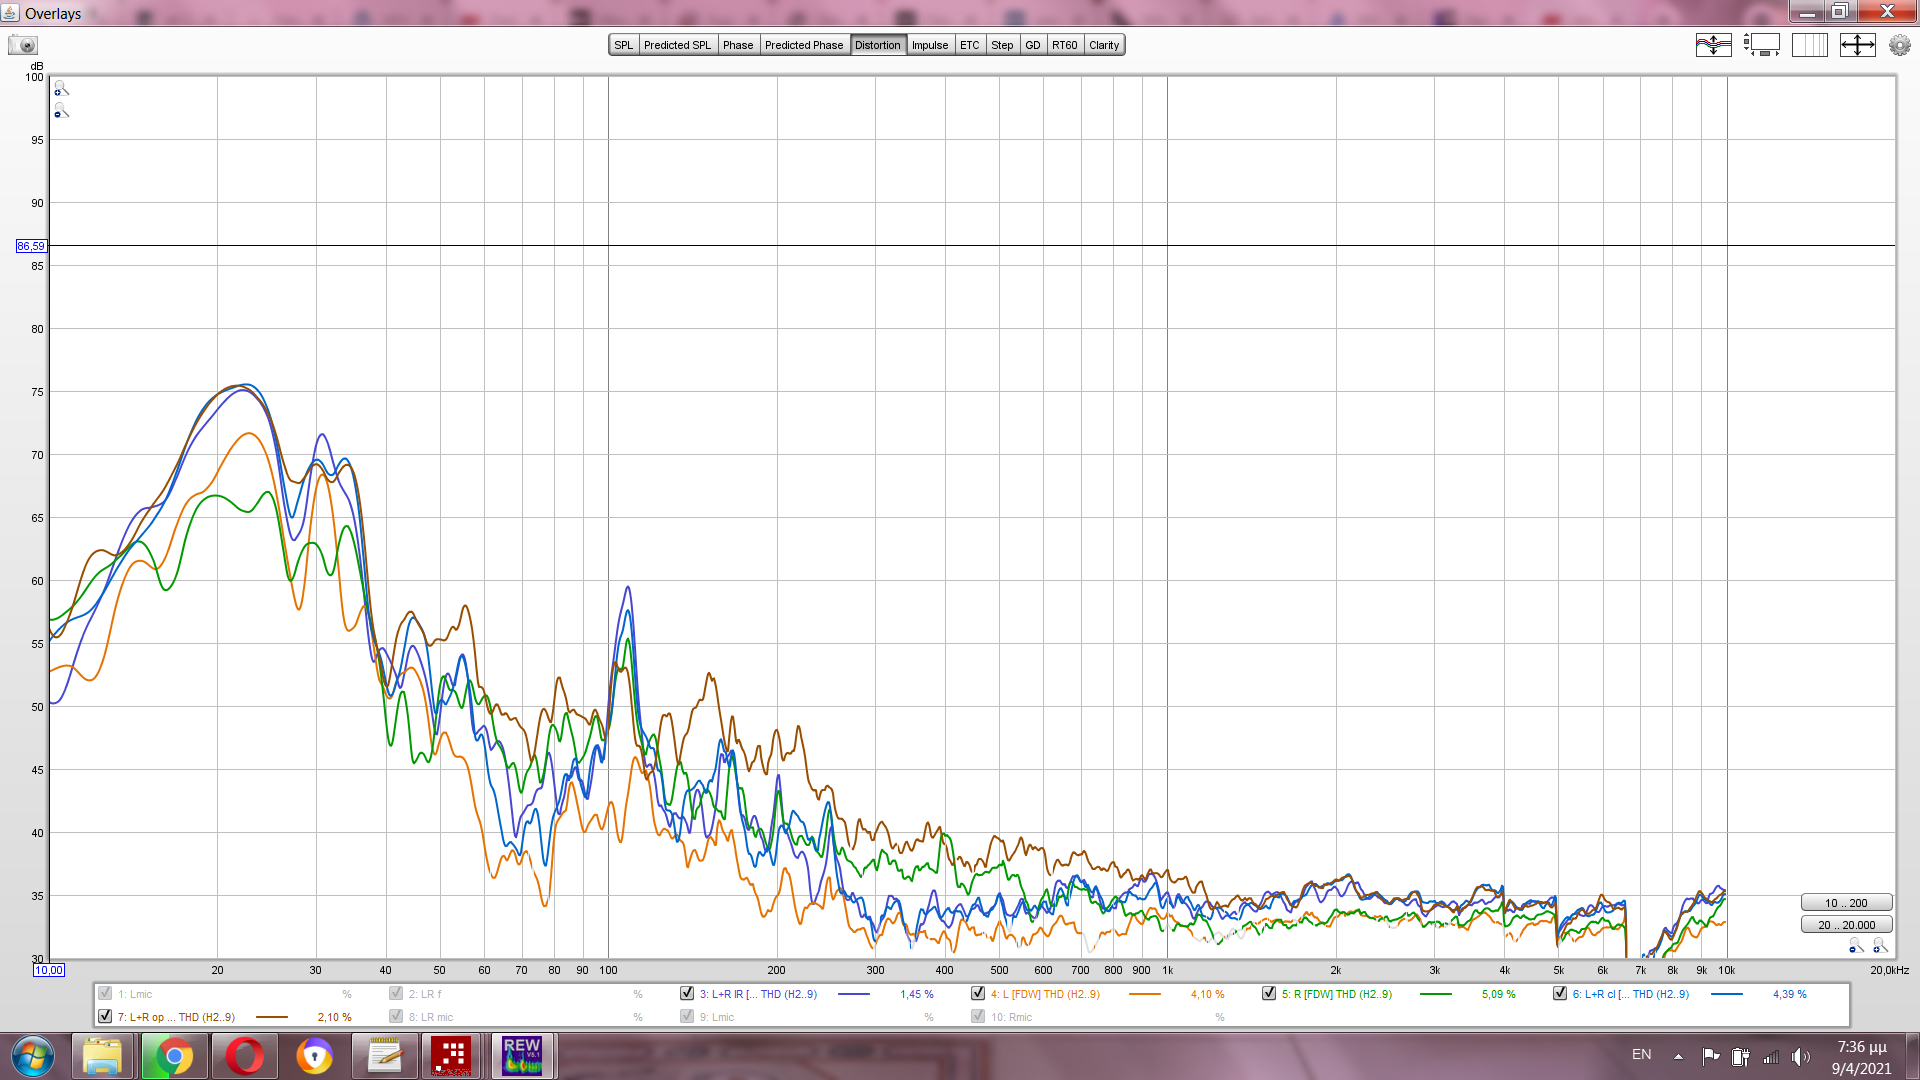Image resolution: width=1920 pixels, height=1080 pixels.
Task: Click the graph limits arrows icon
Action: tap(1857, 45)
